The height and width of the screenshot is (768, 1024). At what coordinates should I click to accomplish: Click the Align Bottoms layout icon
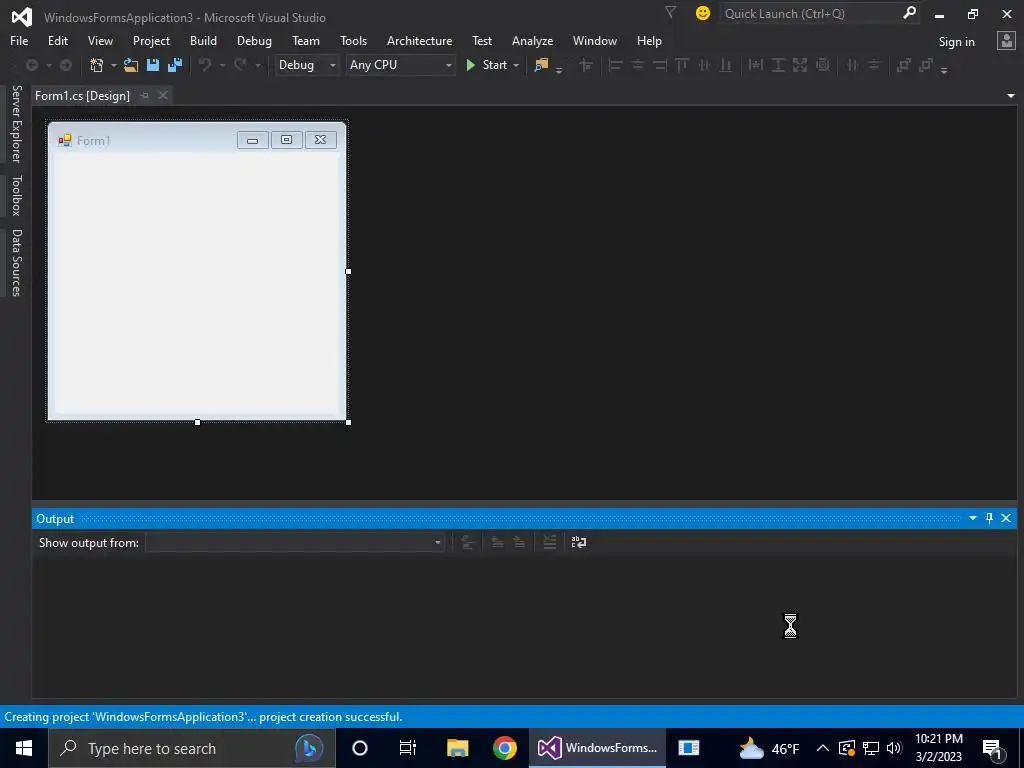pos(726,65)
